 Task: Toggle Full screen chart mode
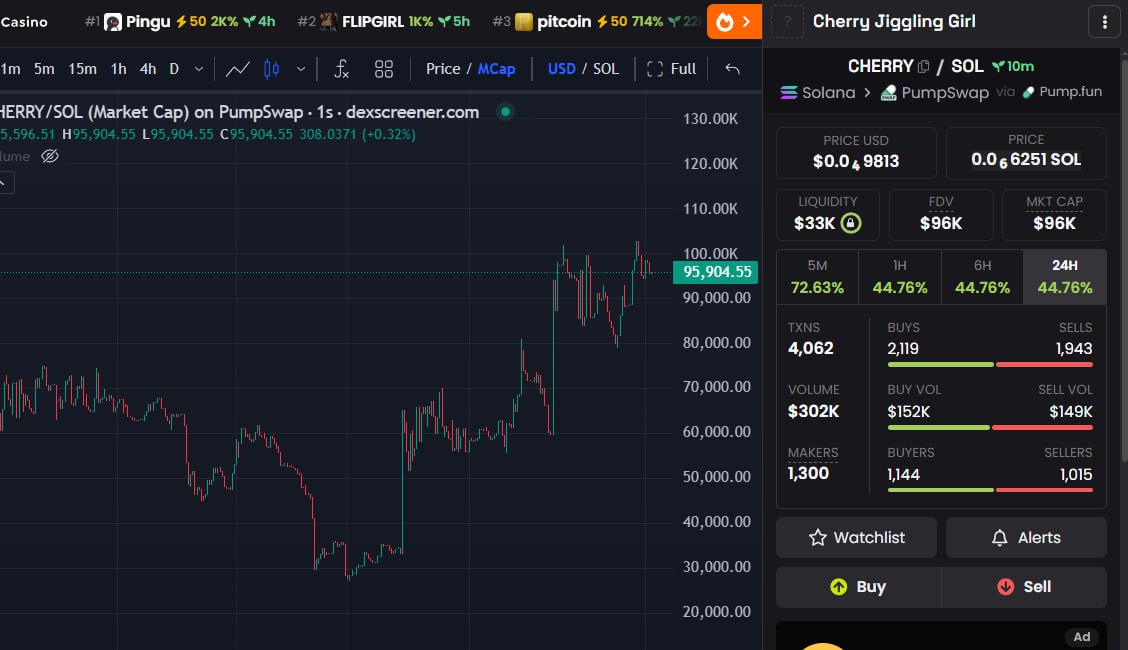pos(672,69)
